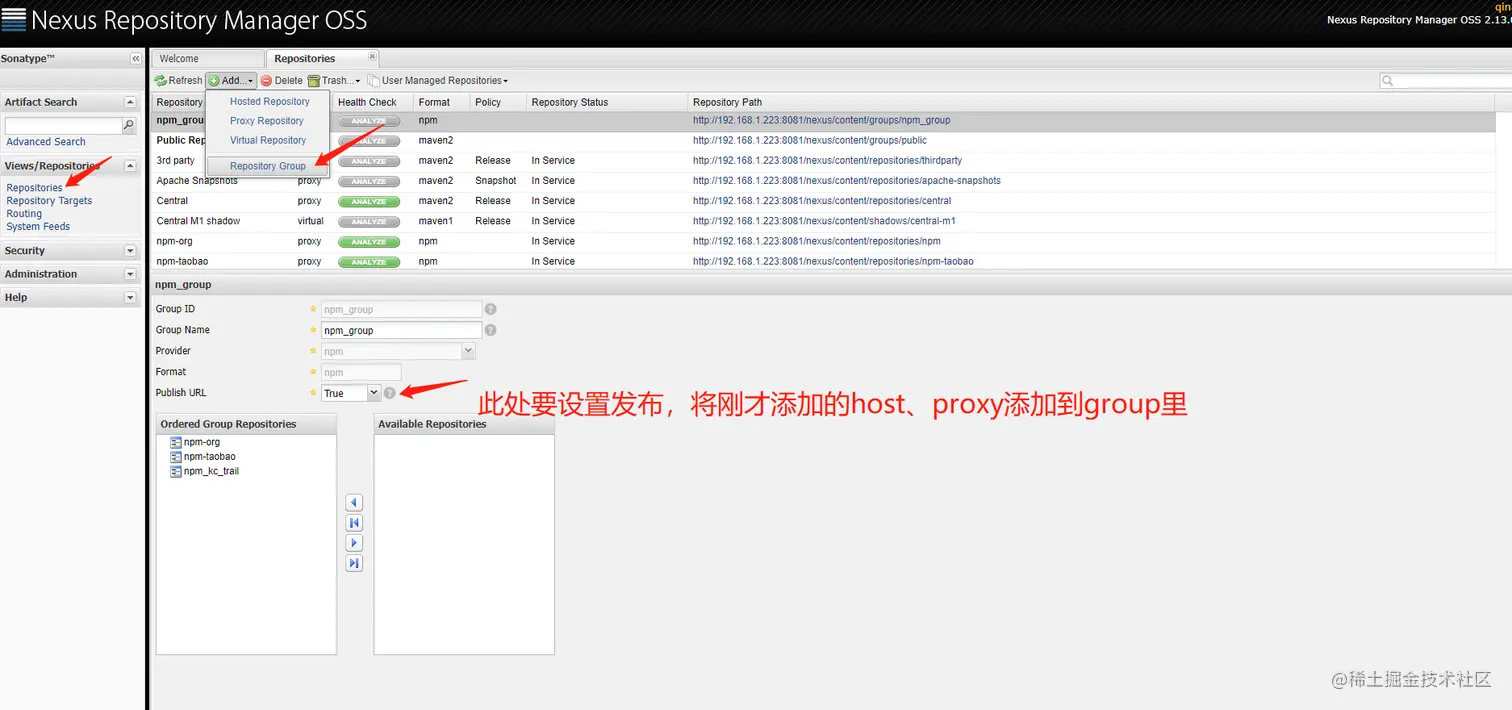Click the Group Name input field
The height and width of the screenshot is (710, 1512).
tap(401, 330)
